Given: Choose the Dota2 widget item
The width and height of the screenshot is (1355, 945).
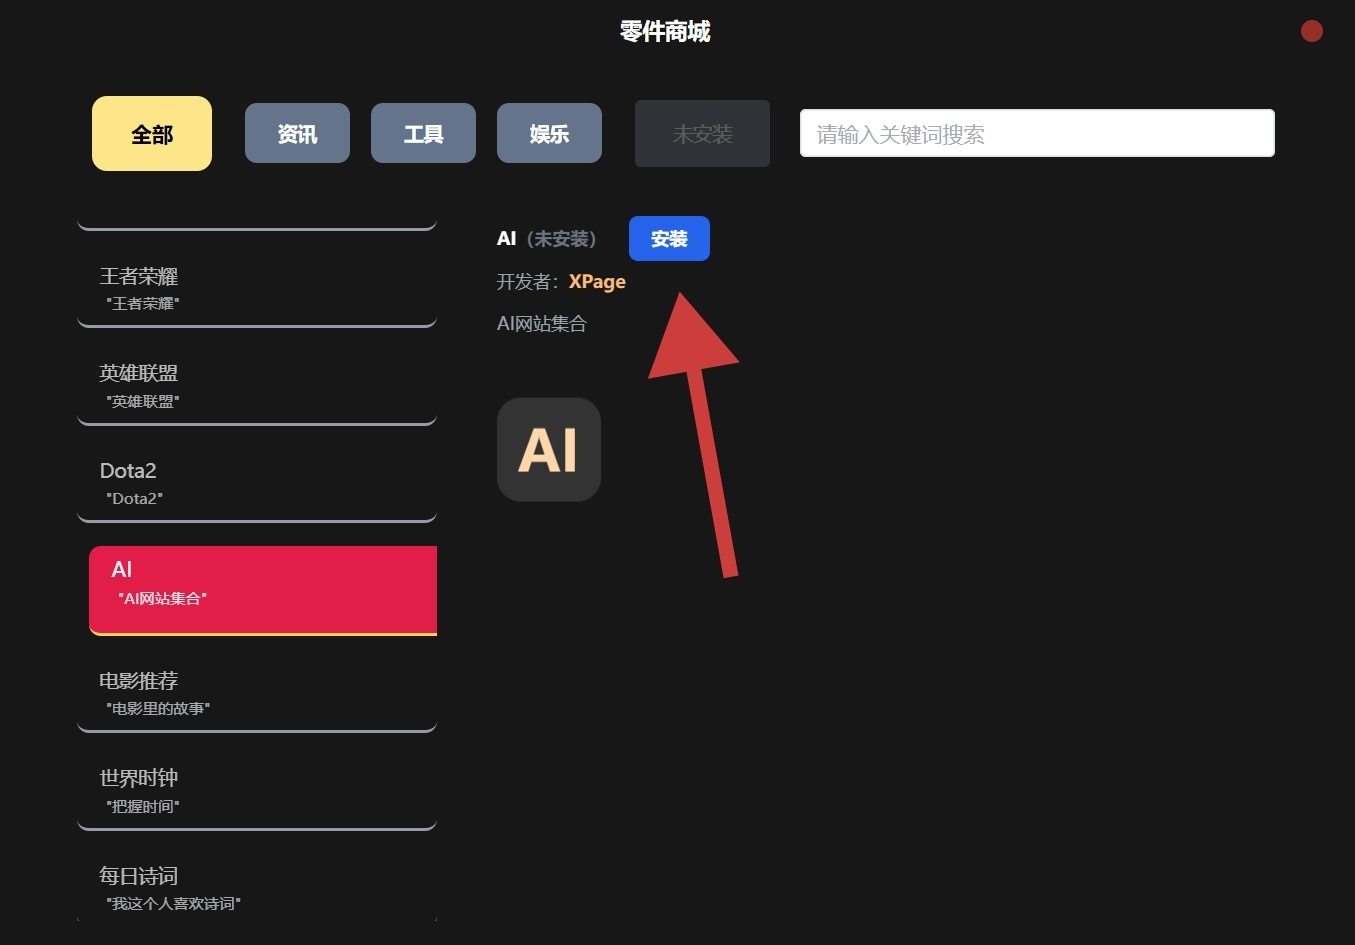Looking at the screenshot, I should click(x=257, y=484).
